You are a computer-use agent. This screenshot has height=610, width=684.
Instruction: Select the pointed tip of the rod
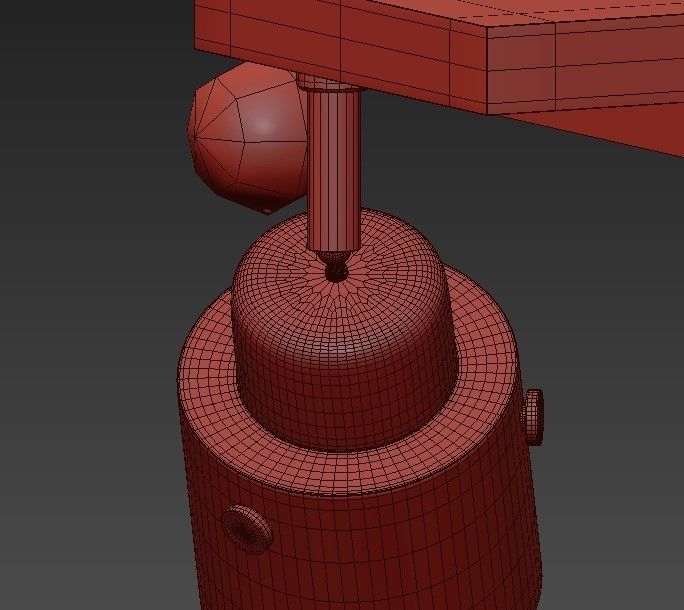[335, 266]
